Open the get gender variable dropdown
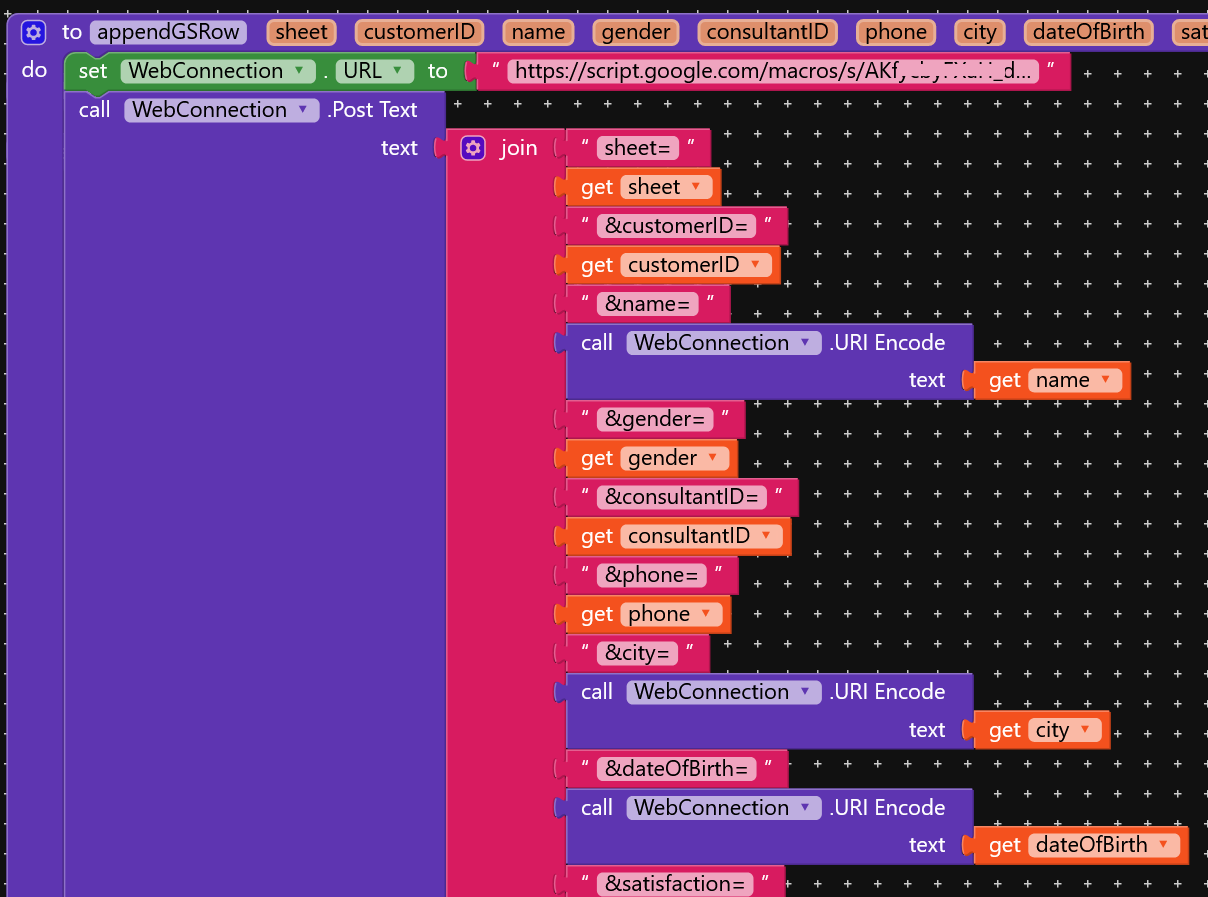 click(x=712, y=458)
